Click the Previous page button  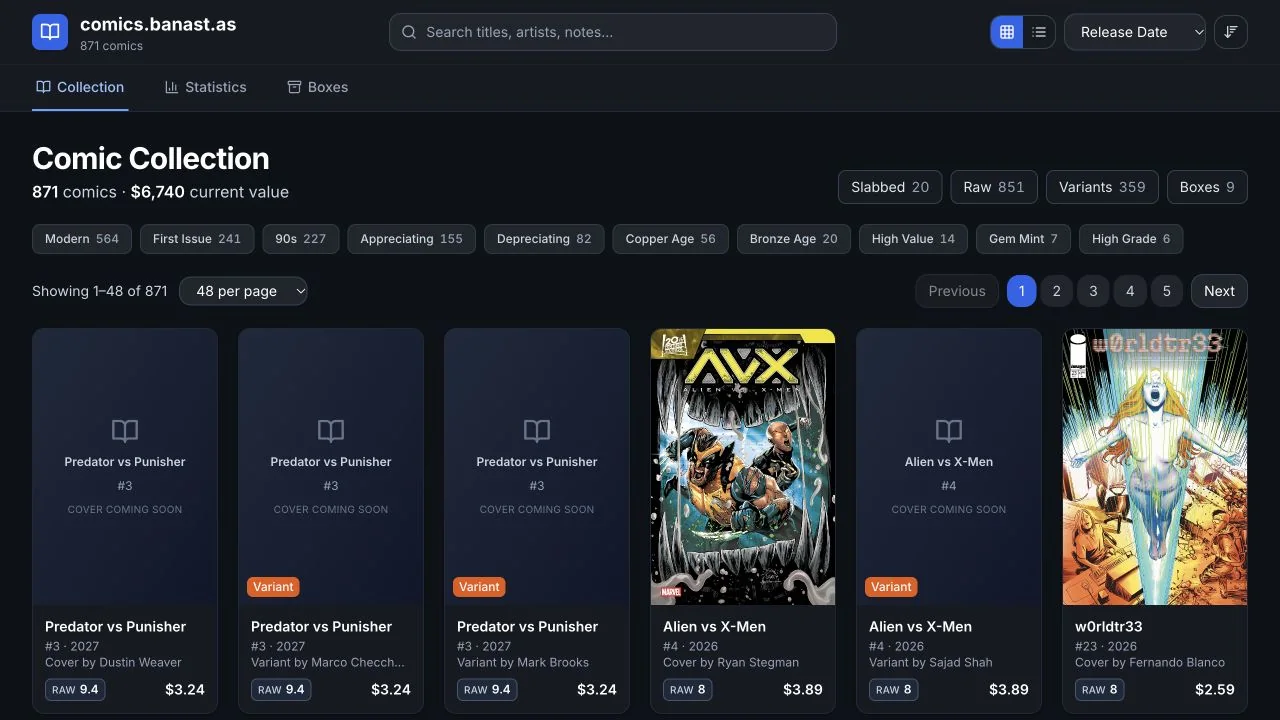tap(957, 291)
